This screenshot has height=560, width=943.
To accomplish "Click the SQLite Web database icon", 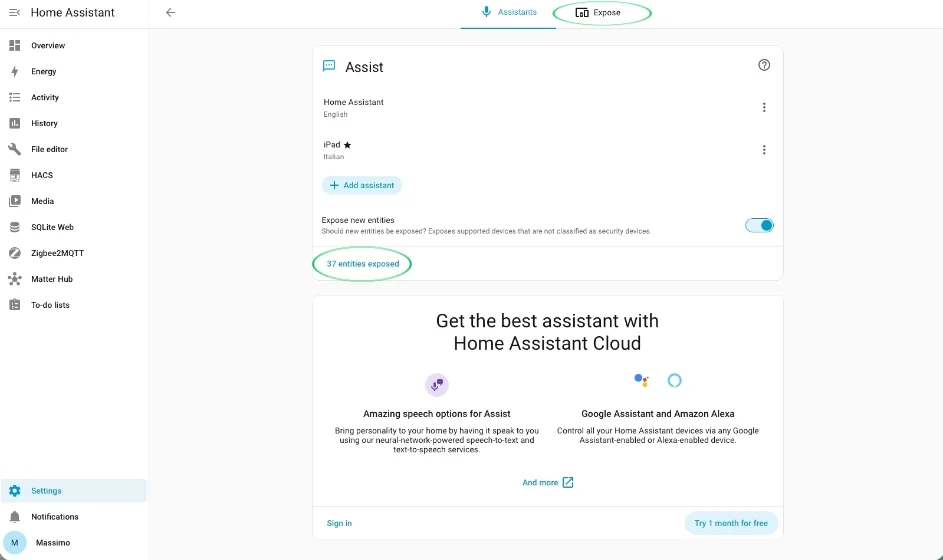I will pos(14,227).
